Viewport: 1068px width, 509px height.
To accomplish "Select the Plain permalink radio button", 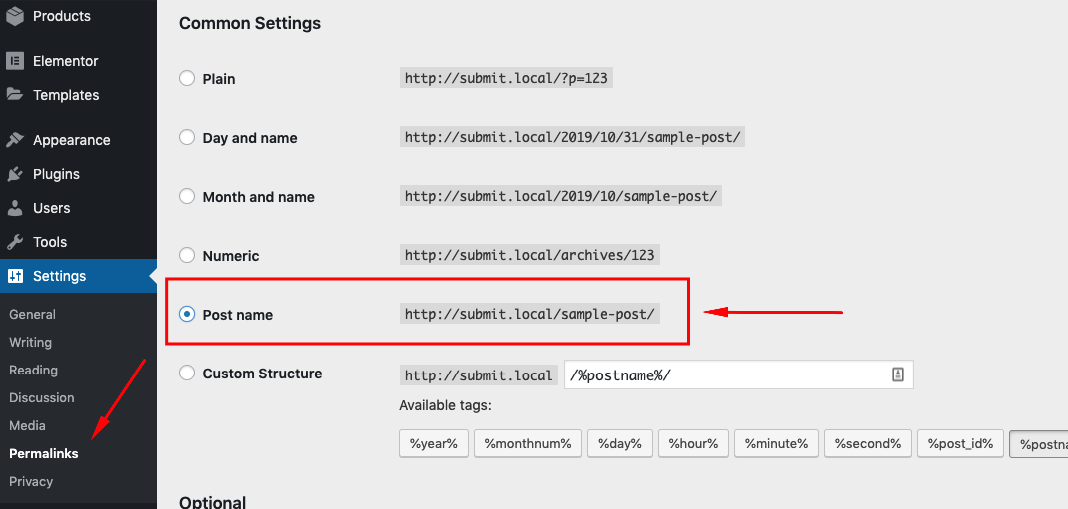I will (x=187, y=78).
